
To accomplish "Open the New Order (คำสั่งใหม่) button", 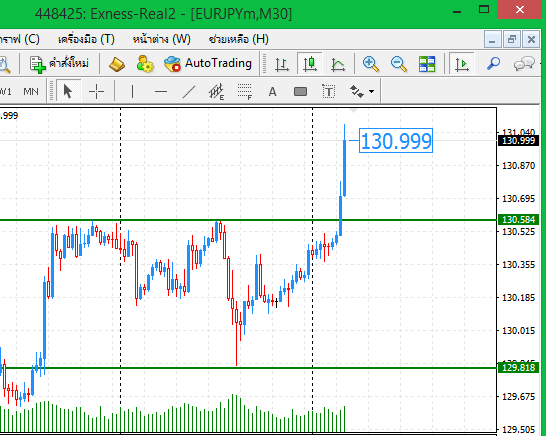I will (59, 64).
